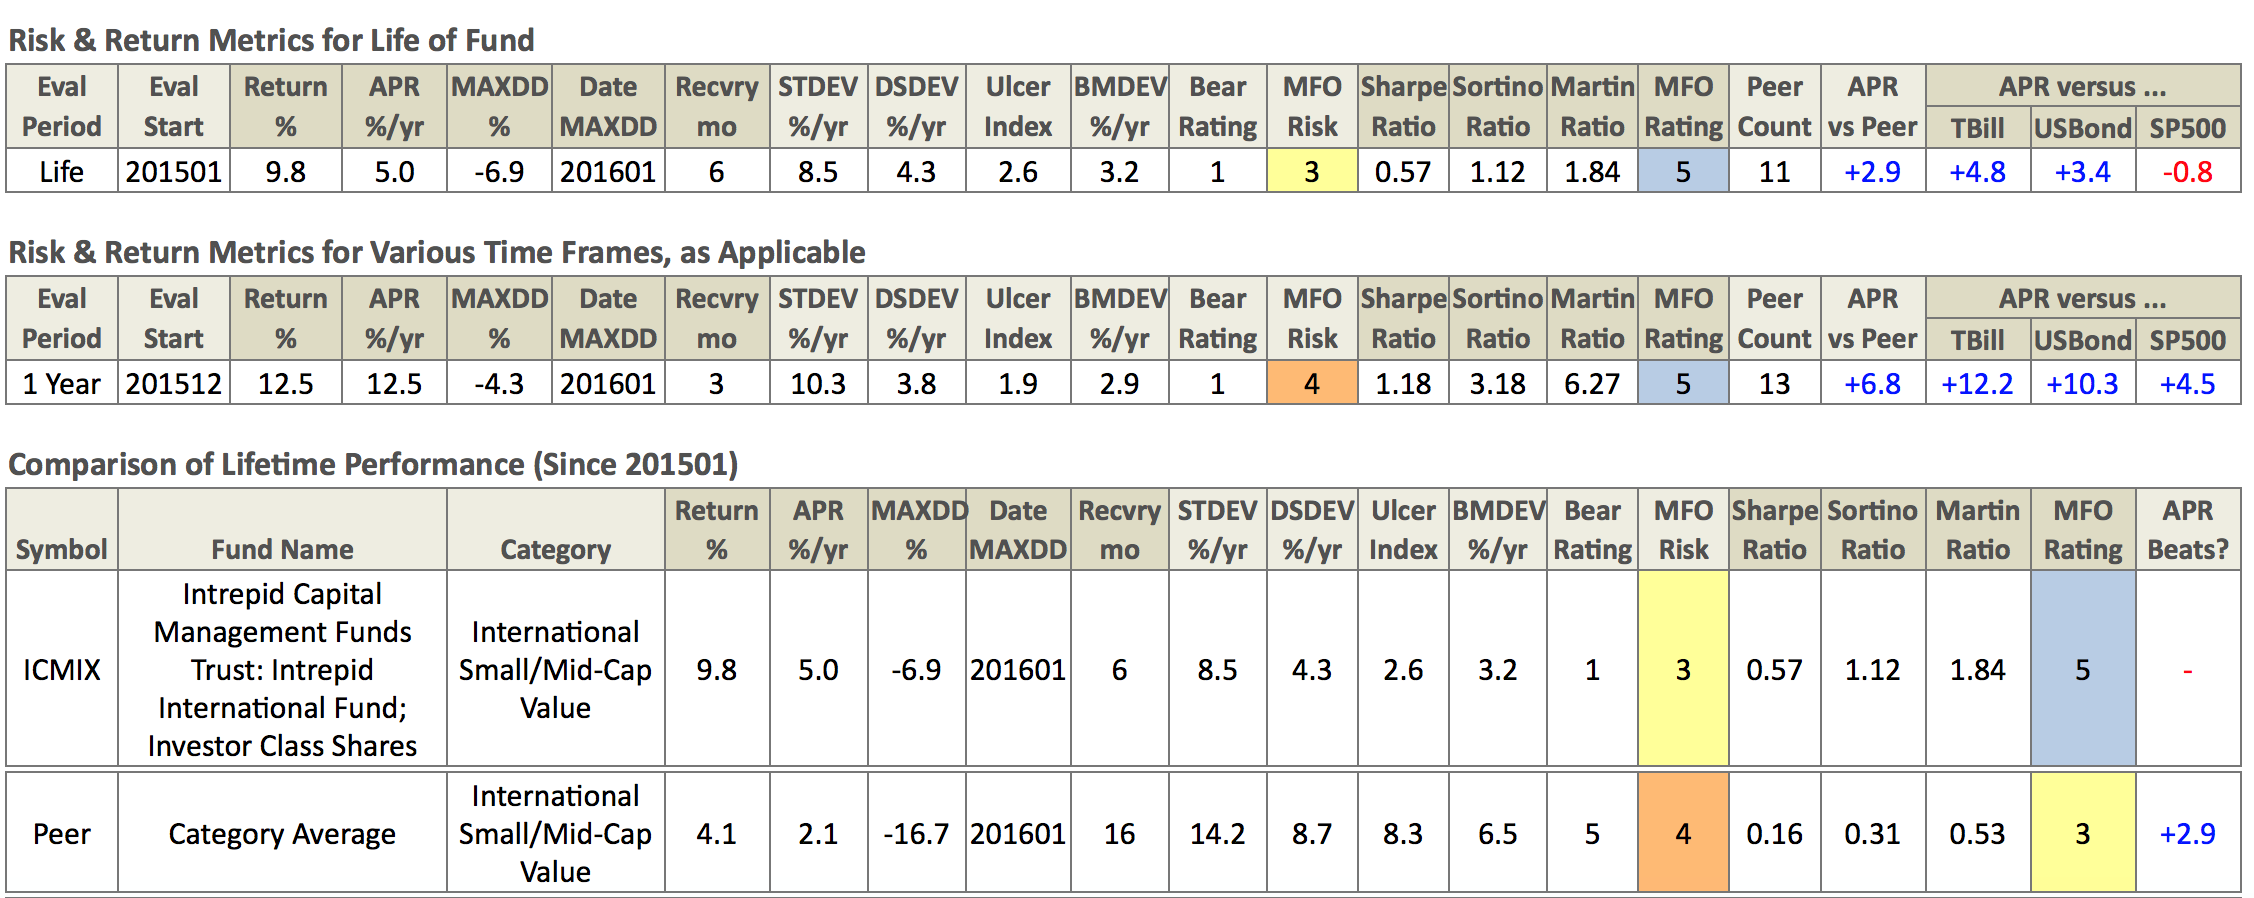Select yellow MFO Rating cell in Peer row

pyautogui.click(x=2082, y=833)
